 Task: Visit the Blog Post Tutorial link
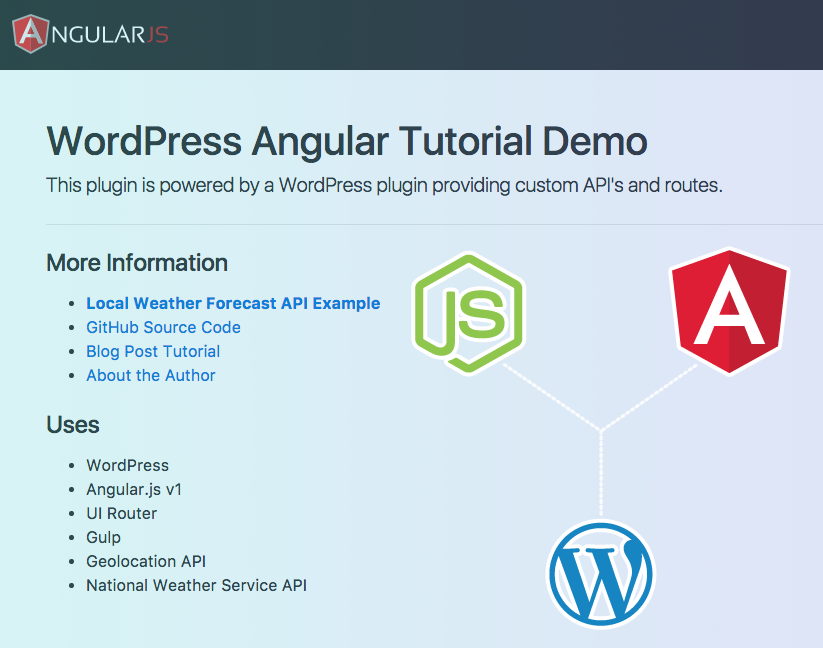[153, 352]
